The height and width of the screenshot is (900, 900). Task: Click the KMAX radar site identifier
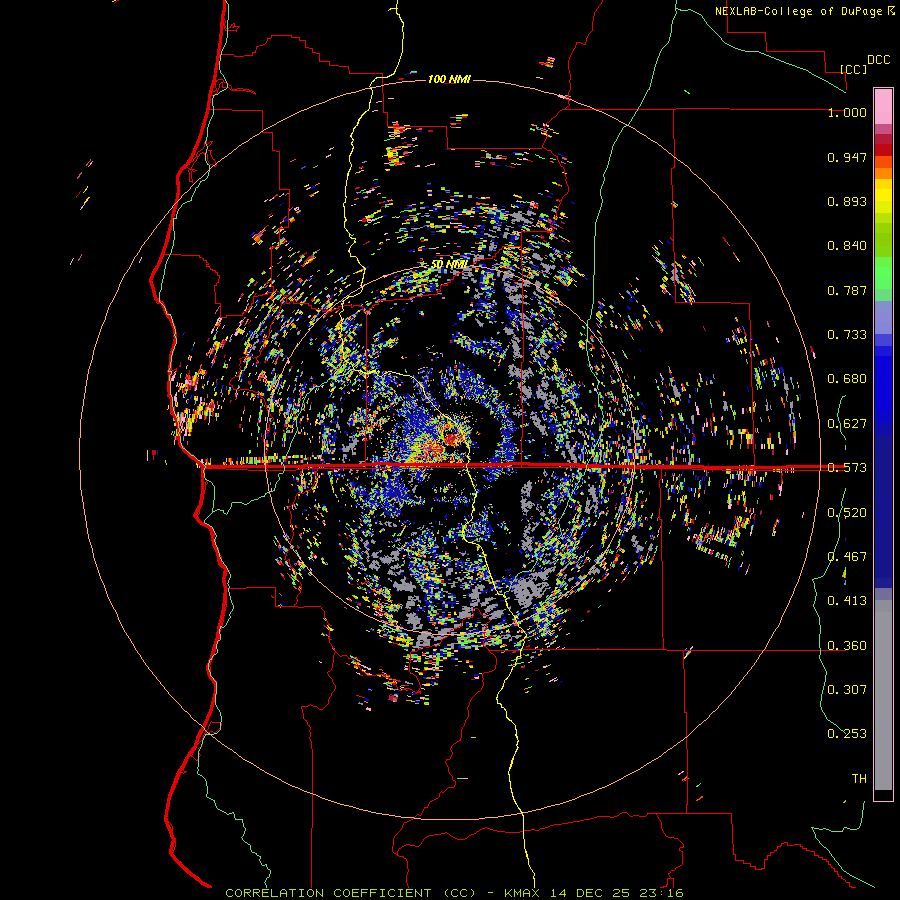coord(523,893)
